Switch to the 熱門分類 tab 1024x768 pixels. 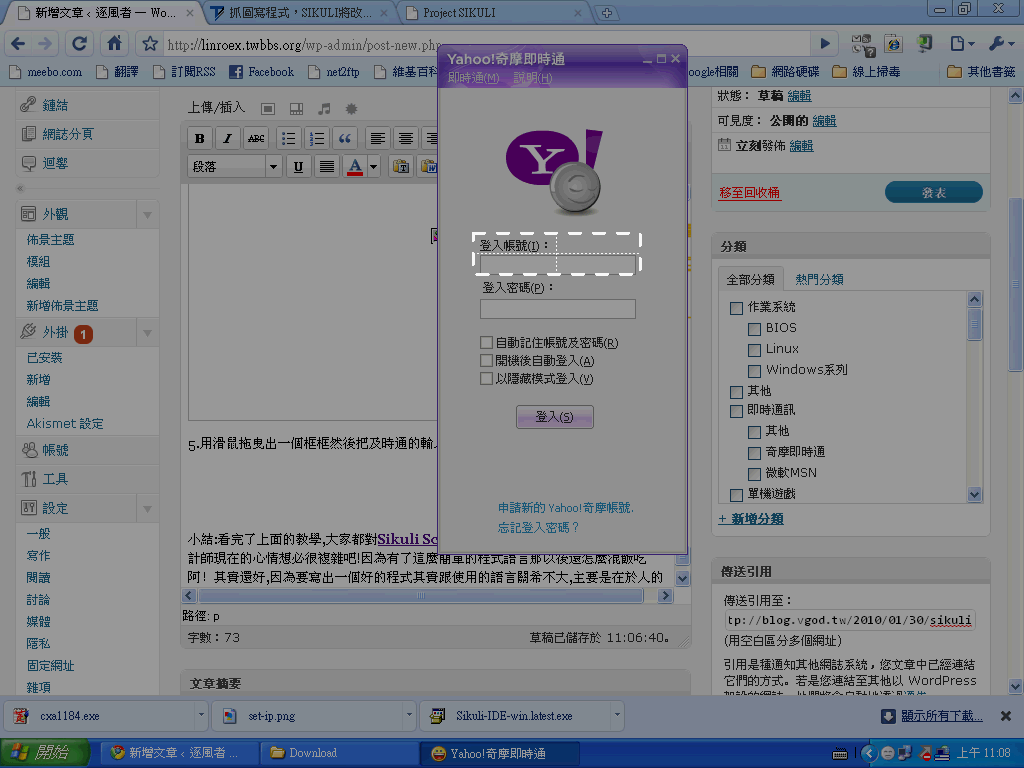(819, 280)
